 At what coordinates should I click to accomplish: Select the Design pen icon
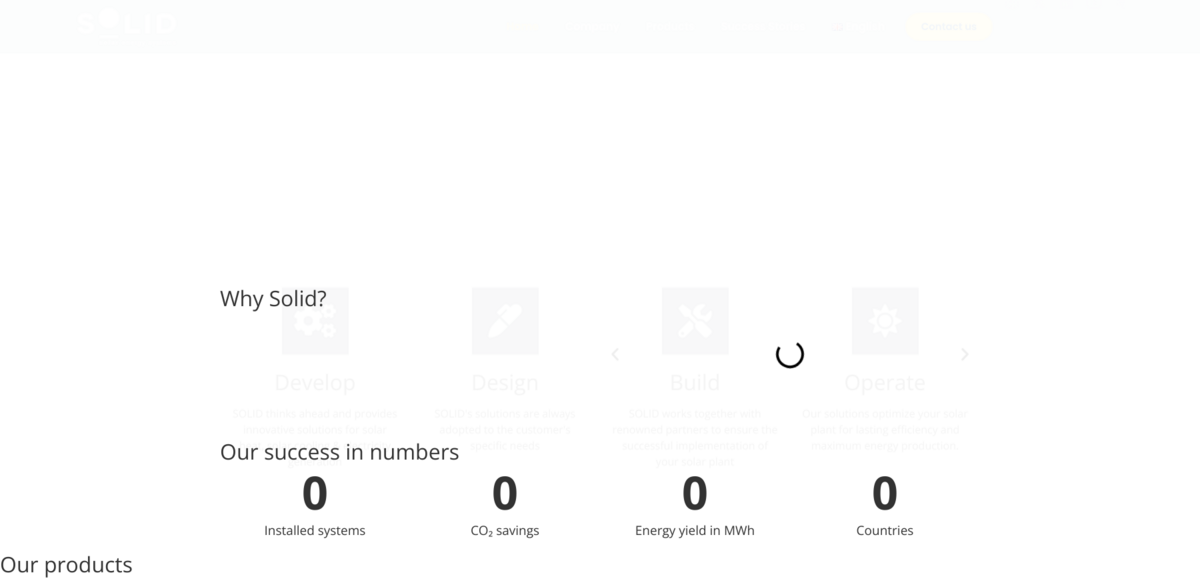coord(505,321)
